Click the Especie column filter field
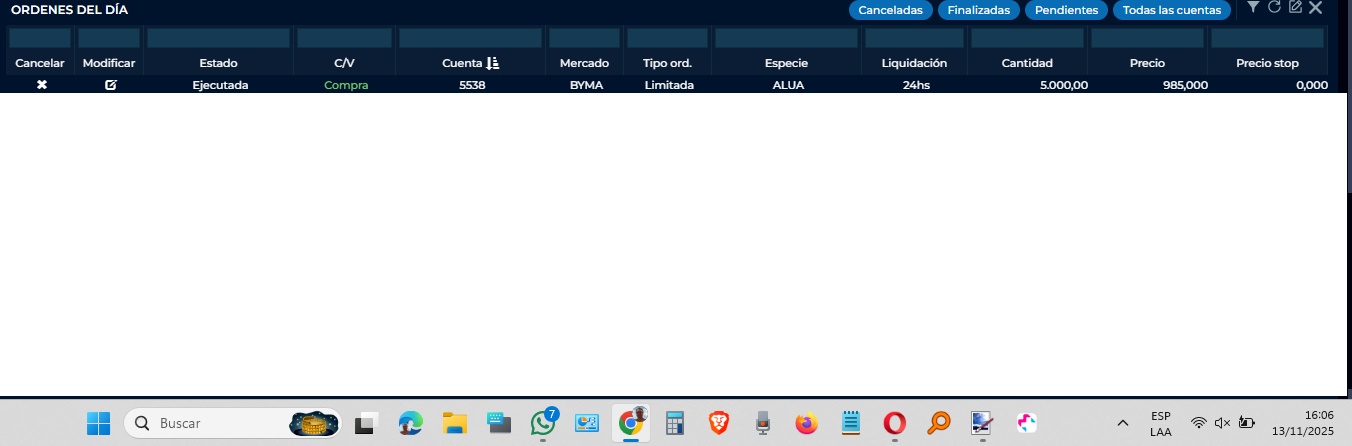This screenshot has height=446, width=1352. [786, 38]
